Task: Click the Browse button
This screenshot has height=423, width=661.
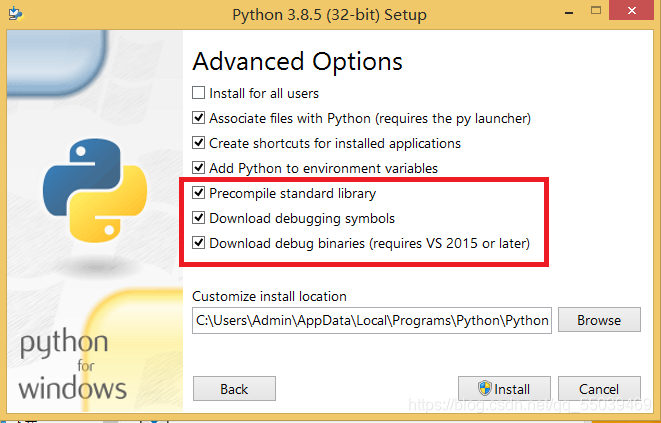Action: pos(599,320)
